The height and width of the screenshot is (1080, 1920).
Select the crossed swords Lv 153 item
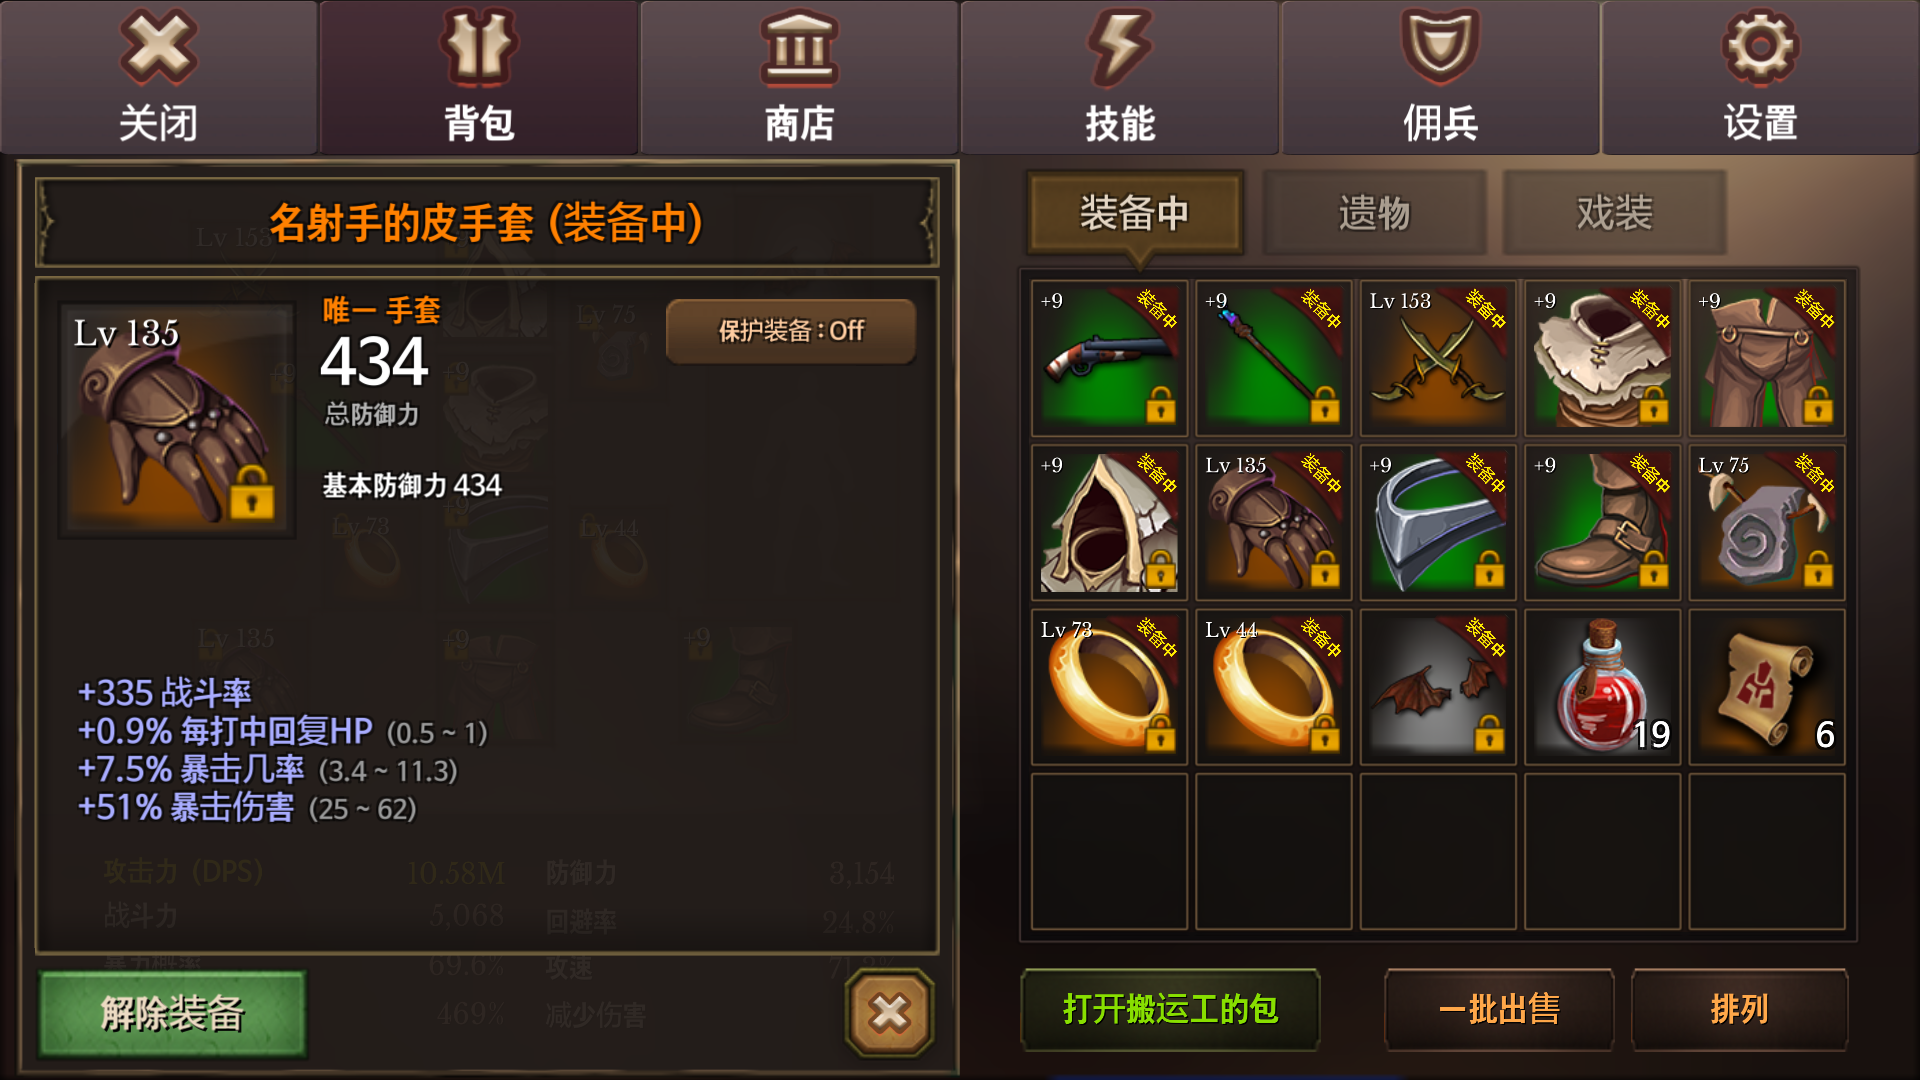click(1438, 358)
